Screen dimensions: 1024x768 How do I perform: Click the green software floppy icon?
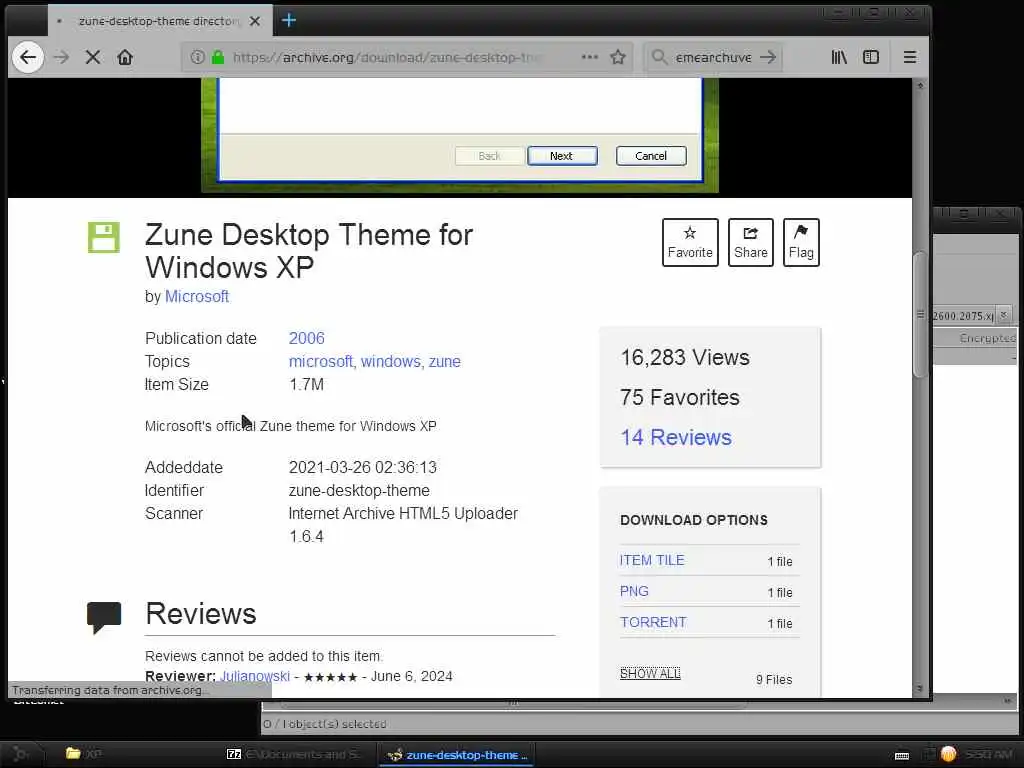(x=104, y=237)
